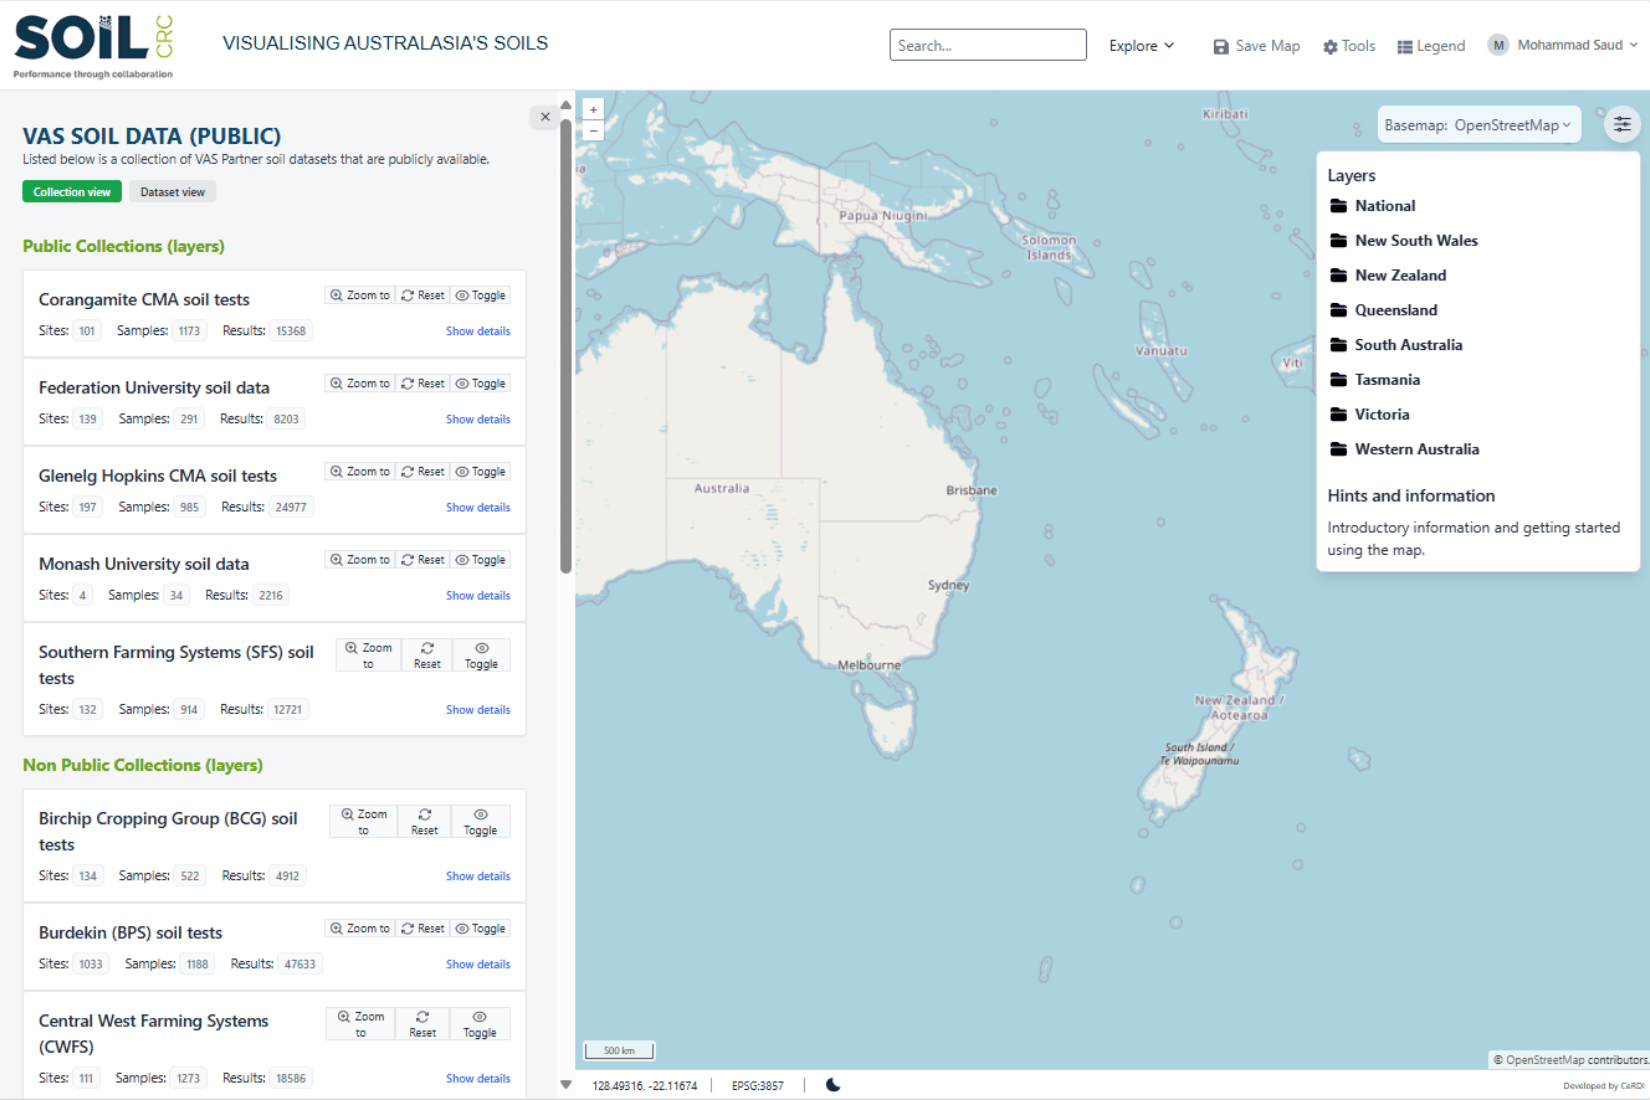
Task: Show details for Southern Farming Systems
Action: coord(477,710)
